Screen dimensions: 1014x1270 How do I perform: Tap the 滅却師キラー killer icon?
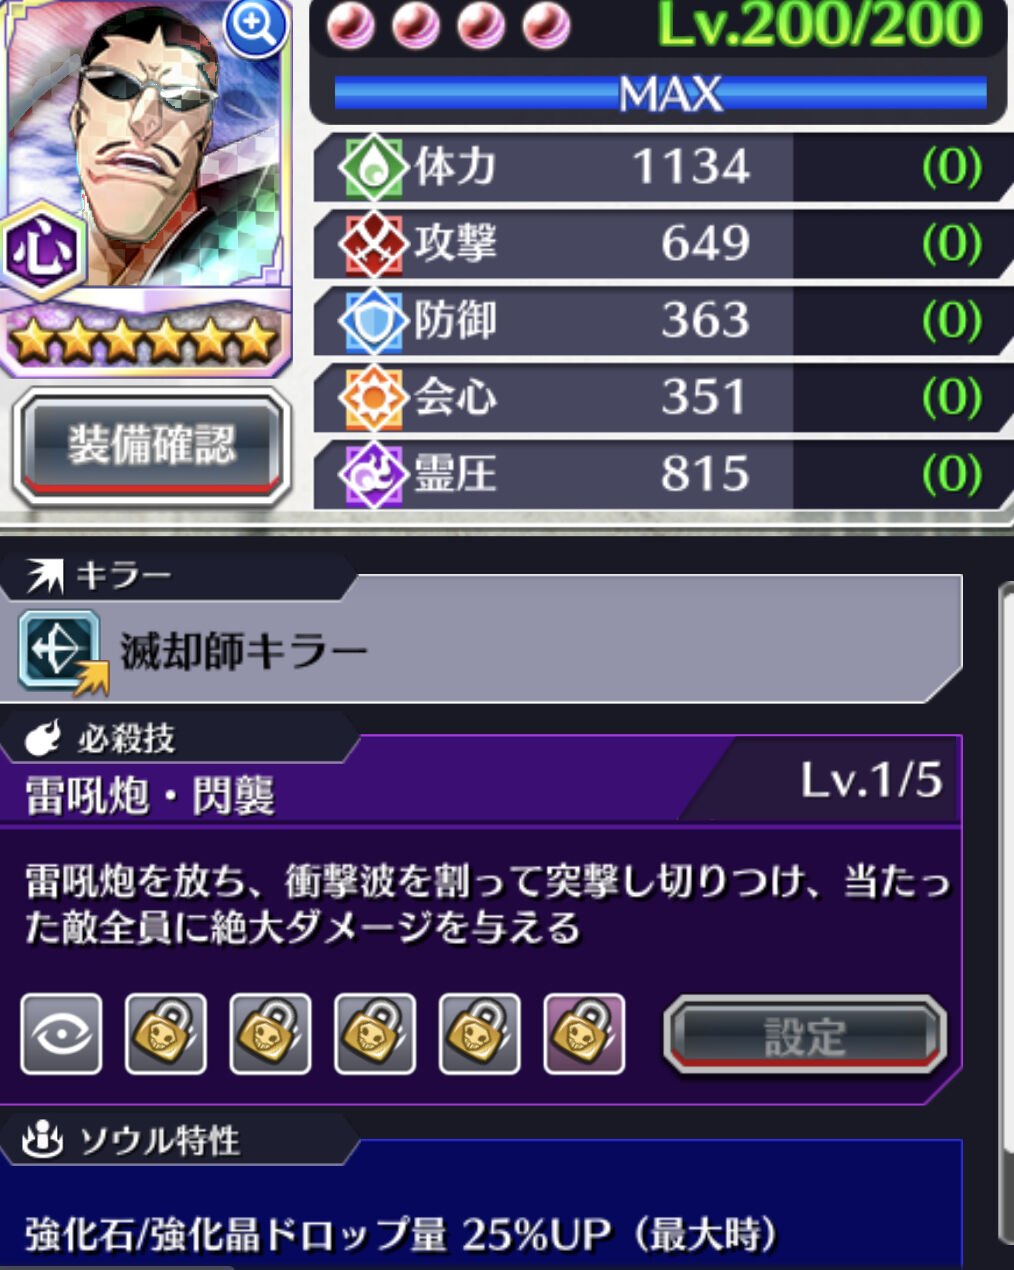[62, 653]
